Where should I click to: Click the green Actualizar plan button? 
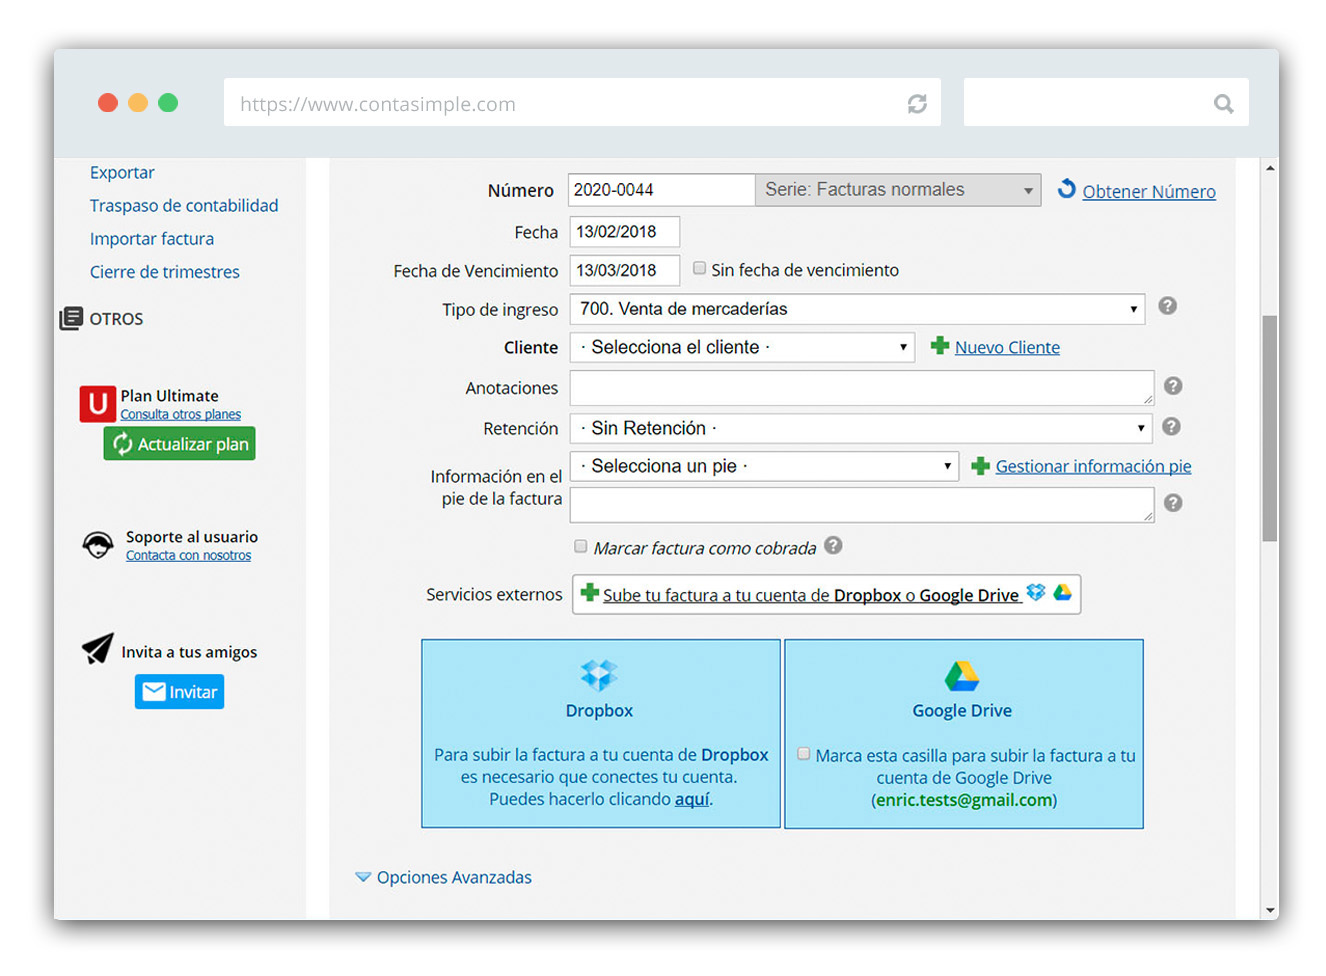[180, 443]
